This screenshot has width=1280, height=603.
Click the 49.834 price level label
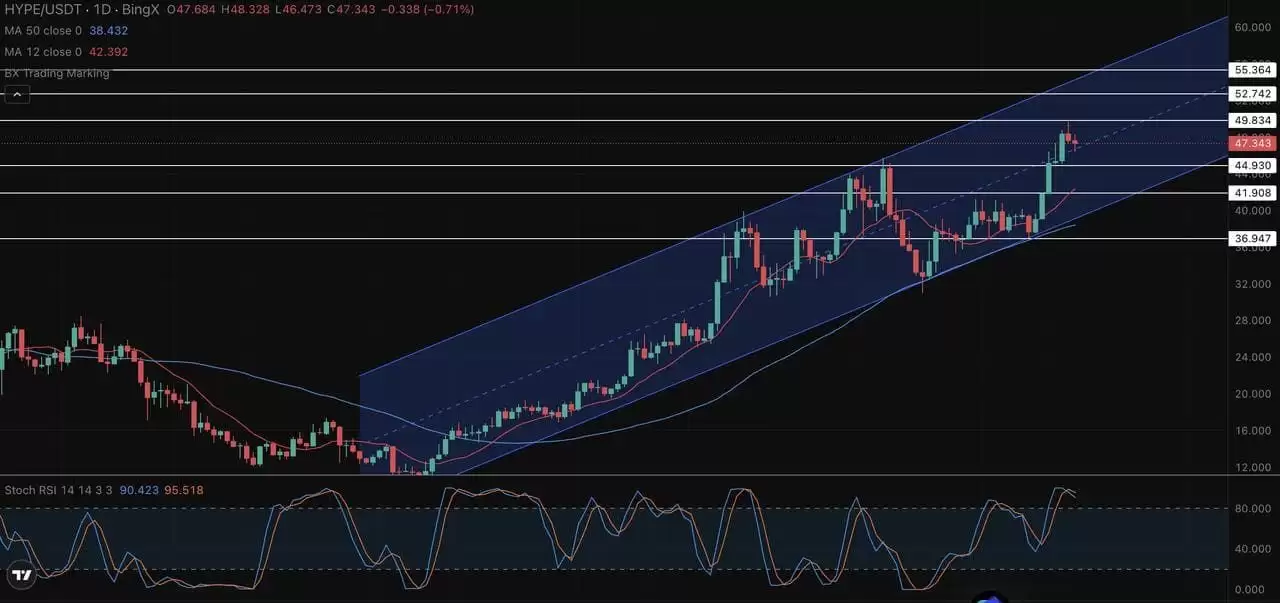click(x=1253, y=120)
